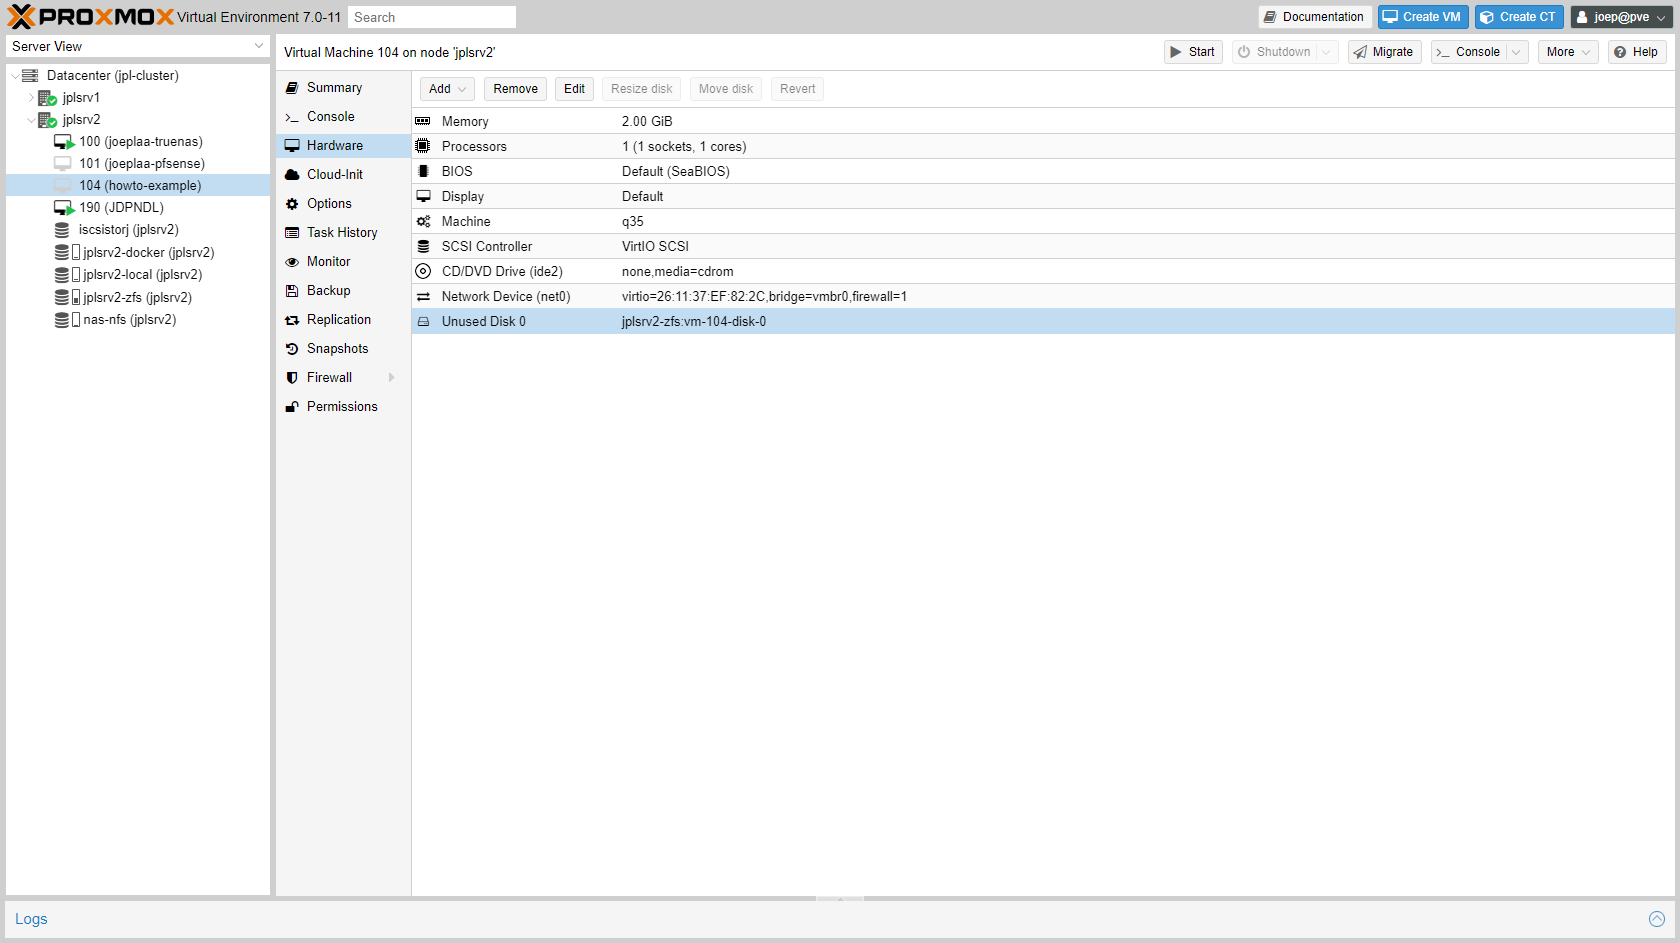
Task: Click the Hardware panel icon
Action: 292,145
